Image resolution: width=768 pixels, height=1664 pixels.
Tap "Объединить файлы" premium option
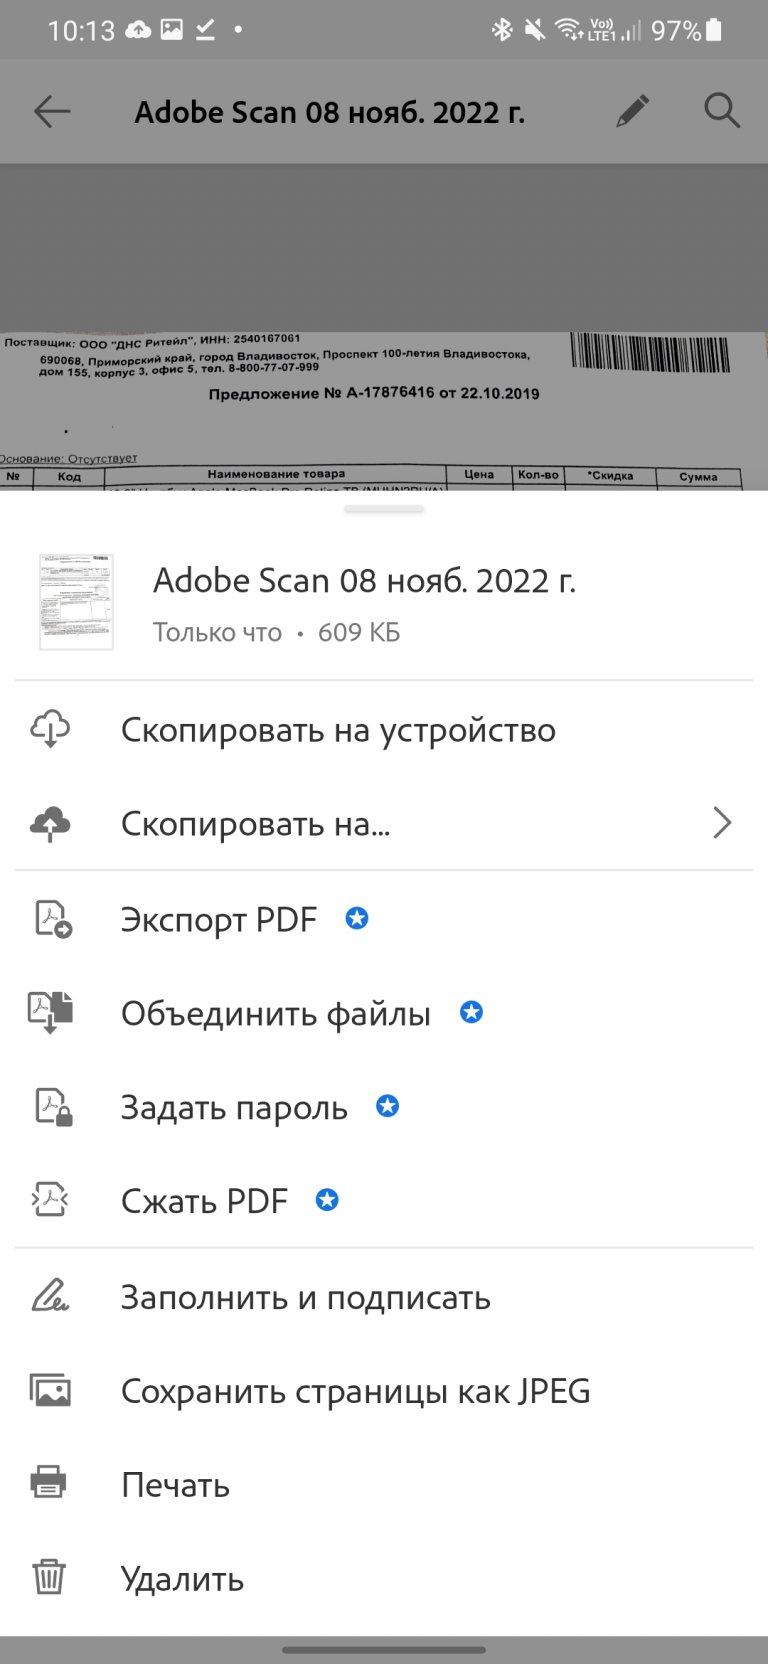point(275,1013)
